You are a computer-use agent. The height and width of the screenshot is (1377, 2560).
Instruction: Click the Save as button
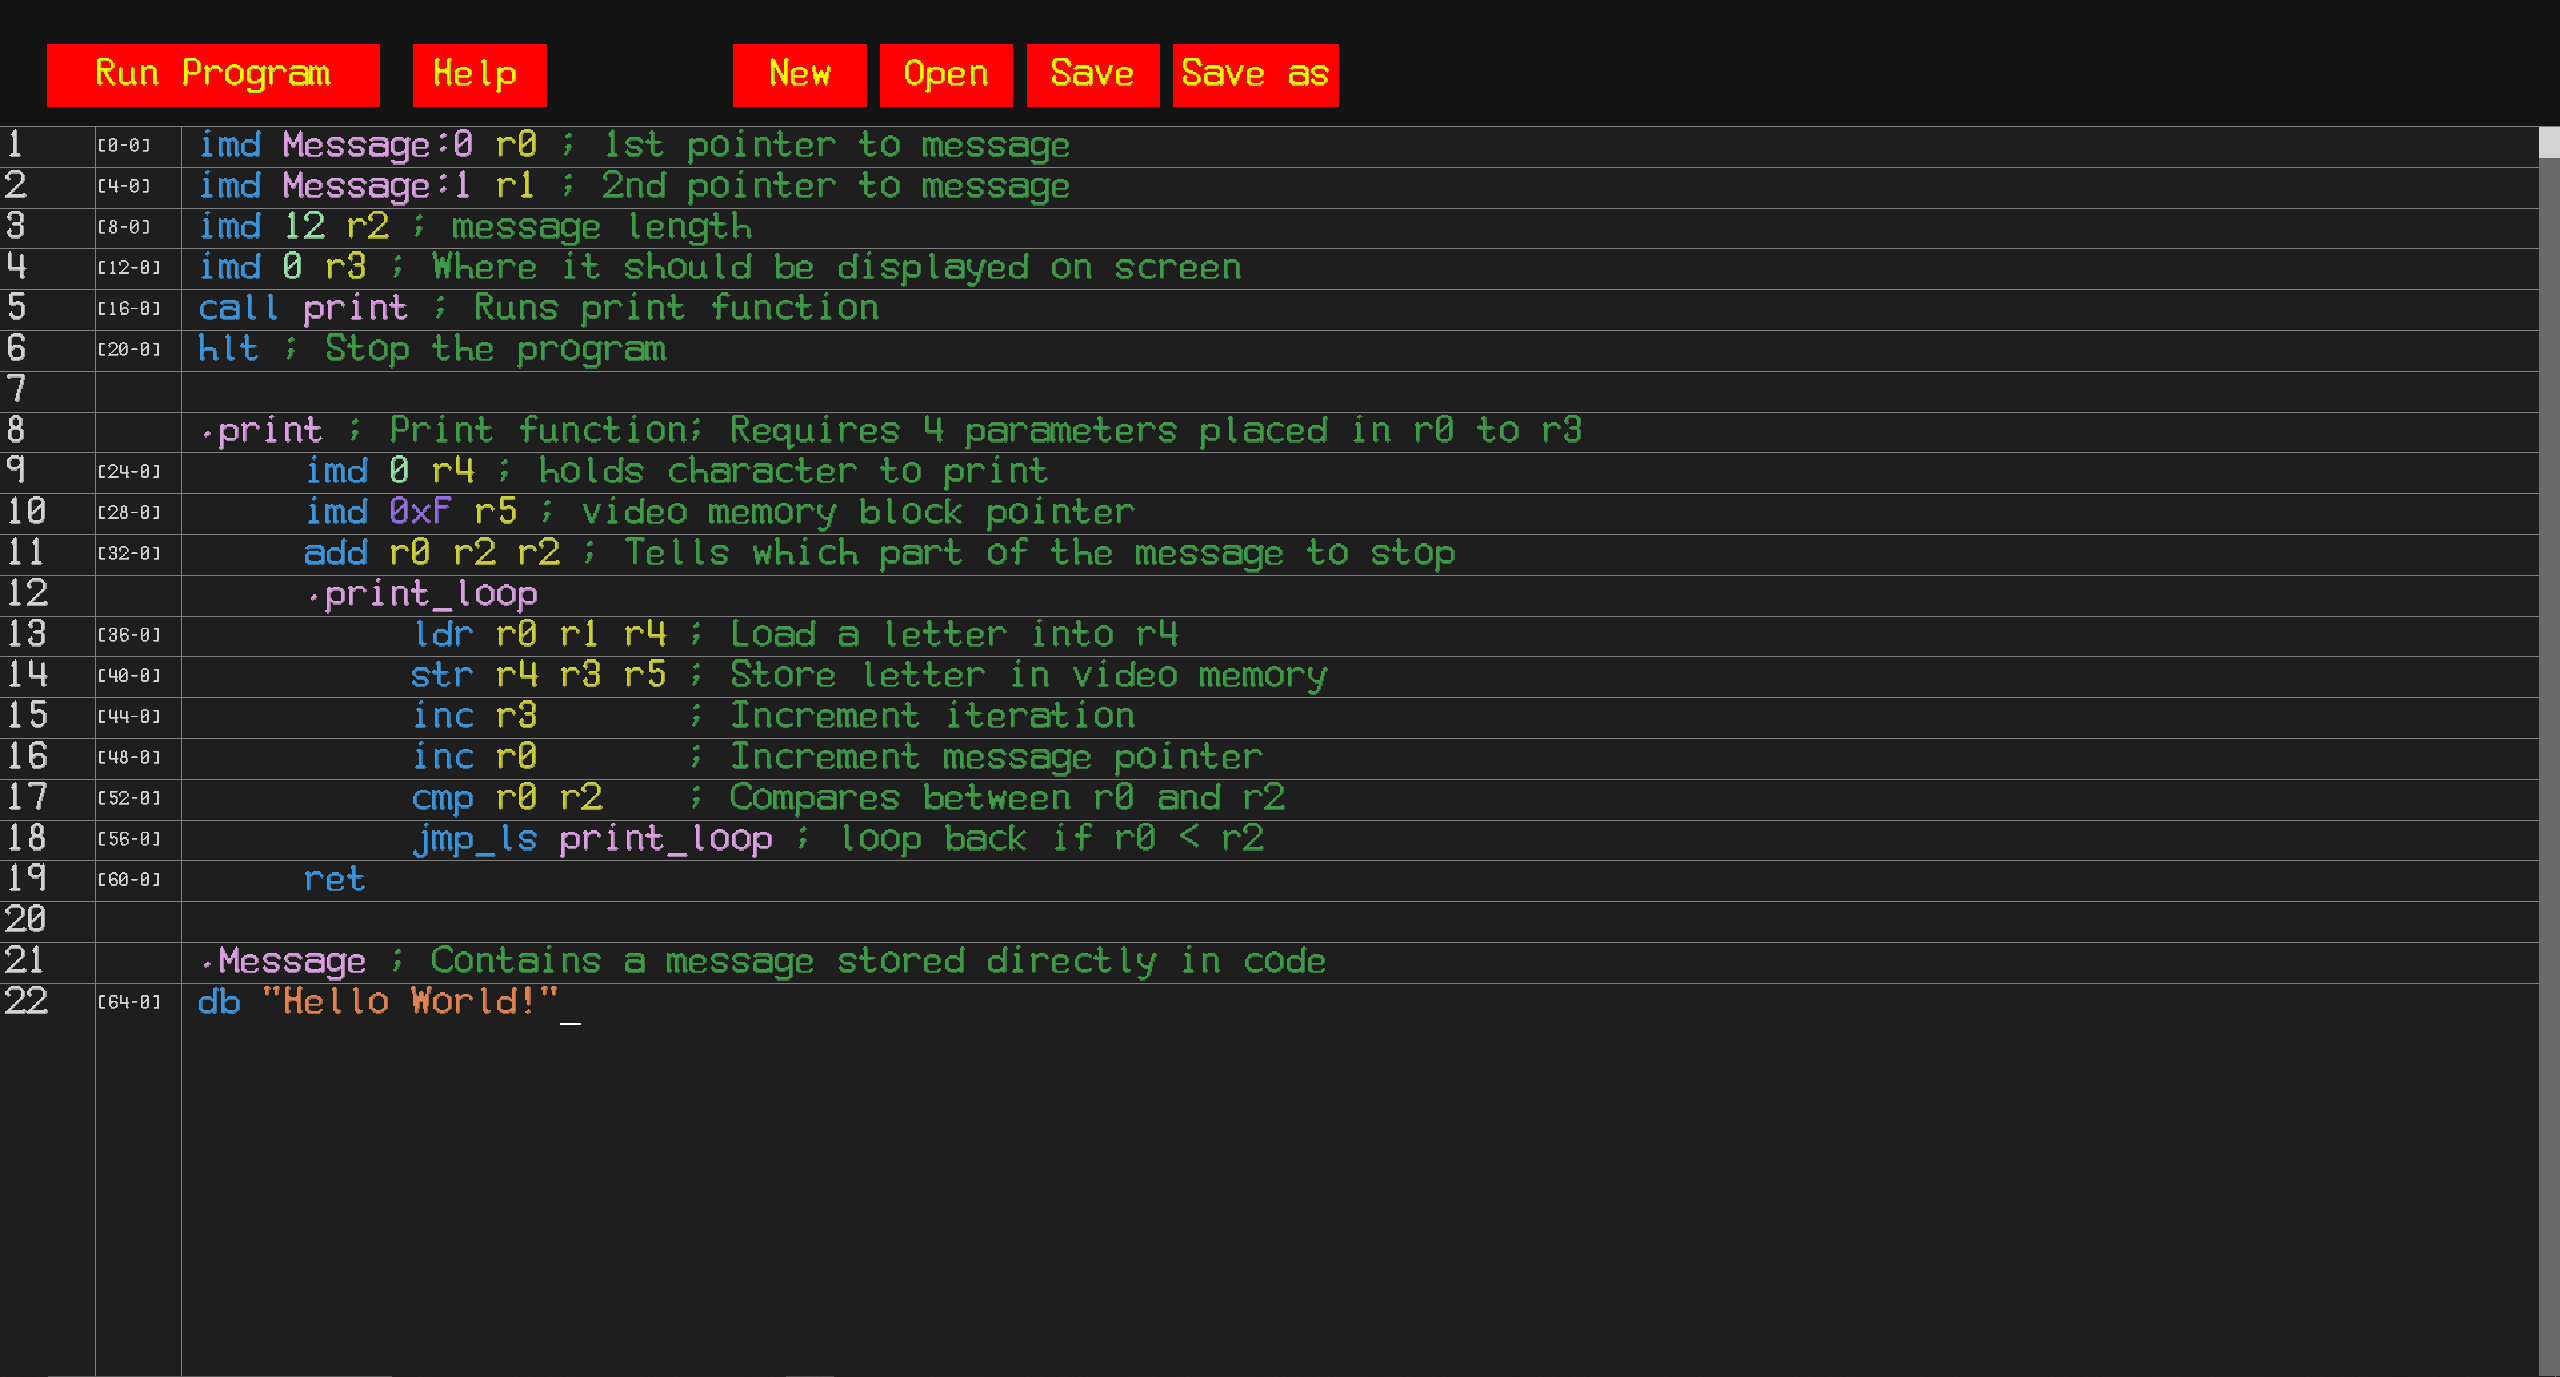coord(1255,74)
